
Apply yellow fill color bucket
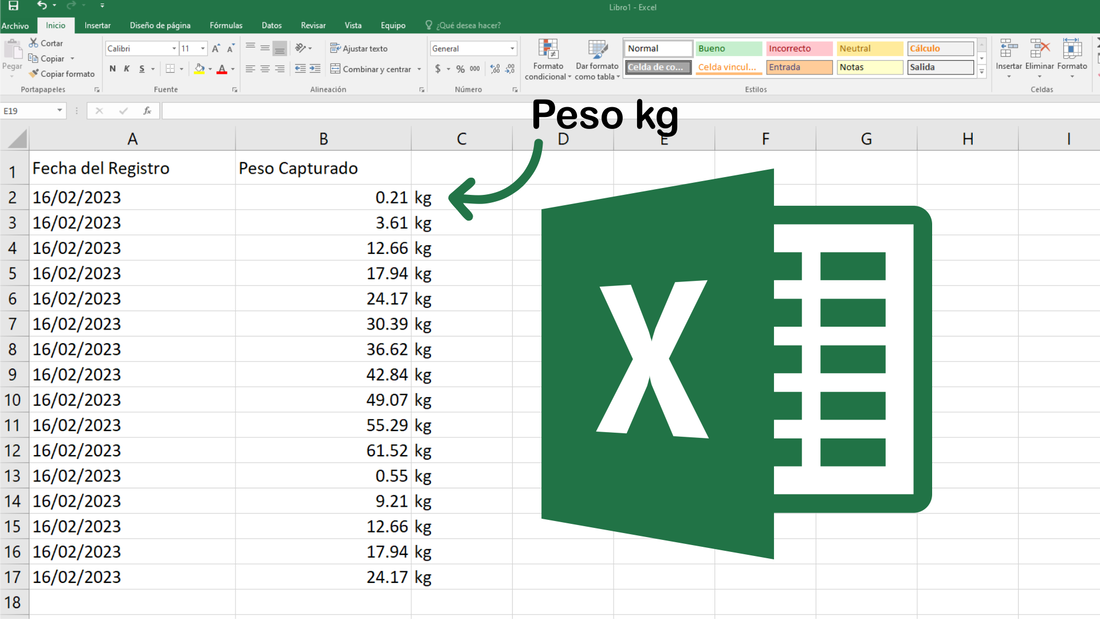pos(199,69)
